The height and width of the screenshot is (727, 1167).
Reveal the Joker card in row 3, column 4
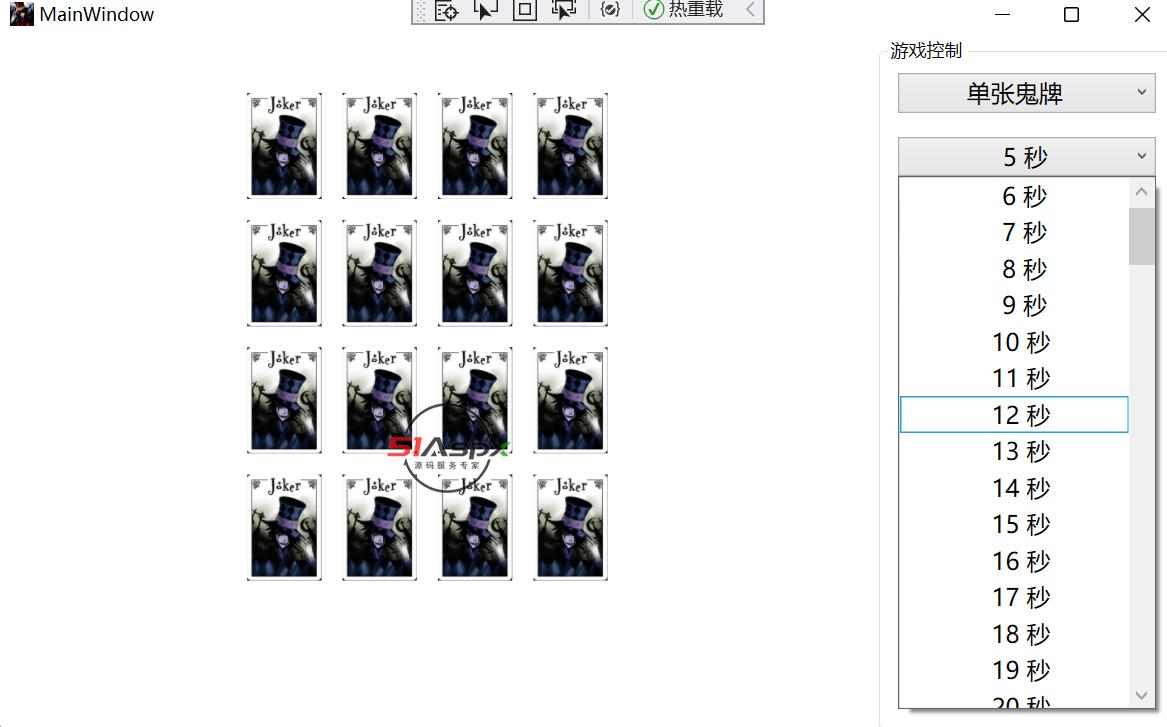click(x=570, y=400)
